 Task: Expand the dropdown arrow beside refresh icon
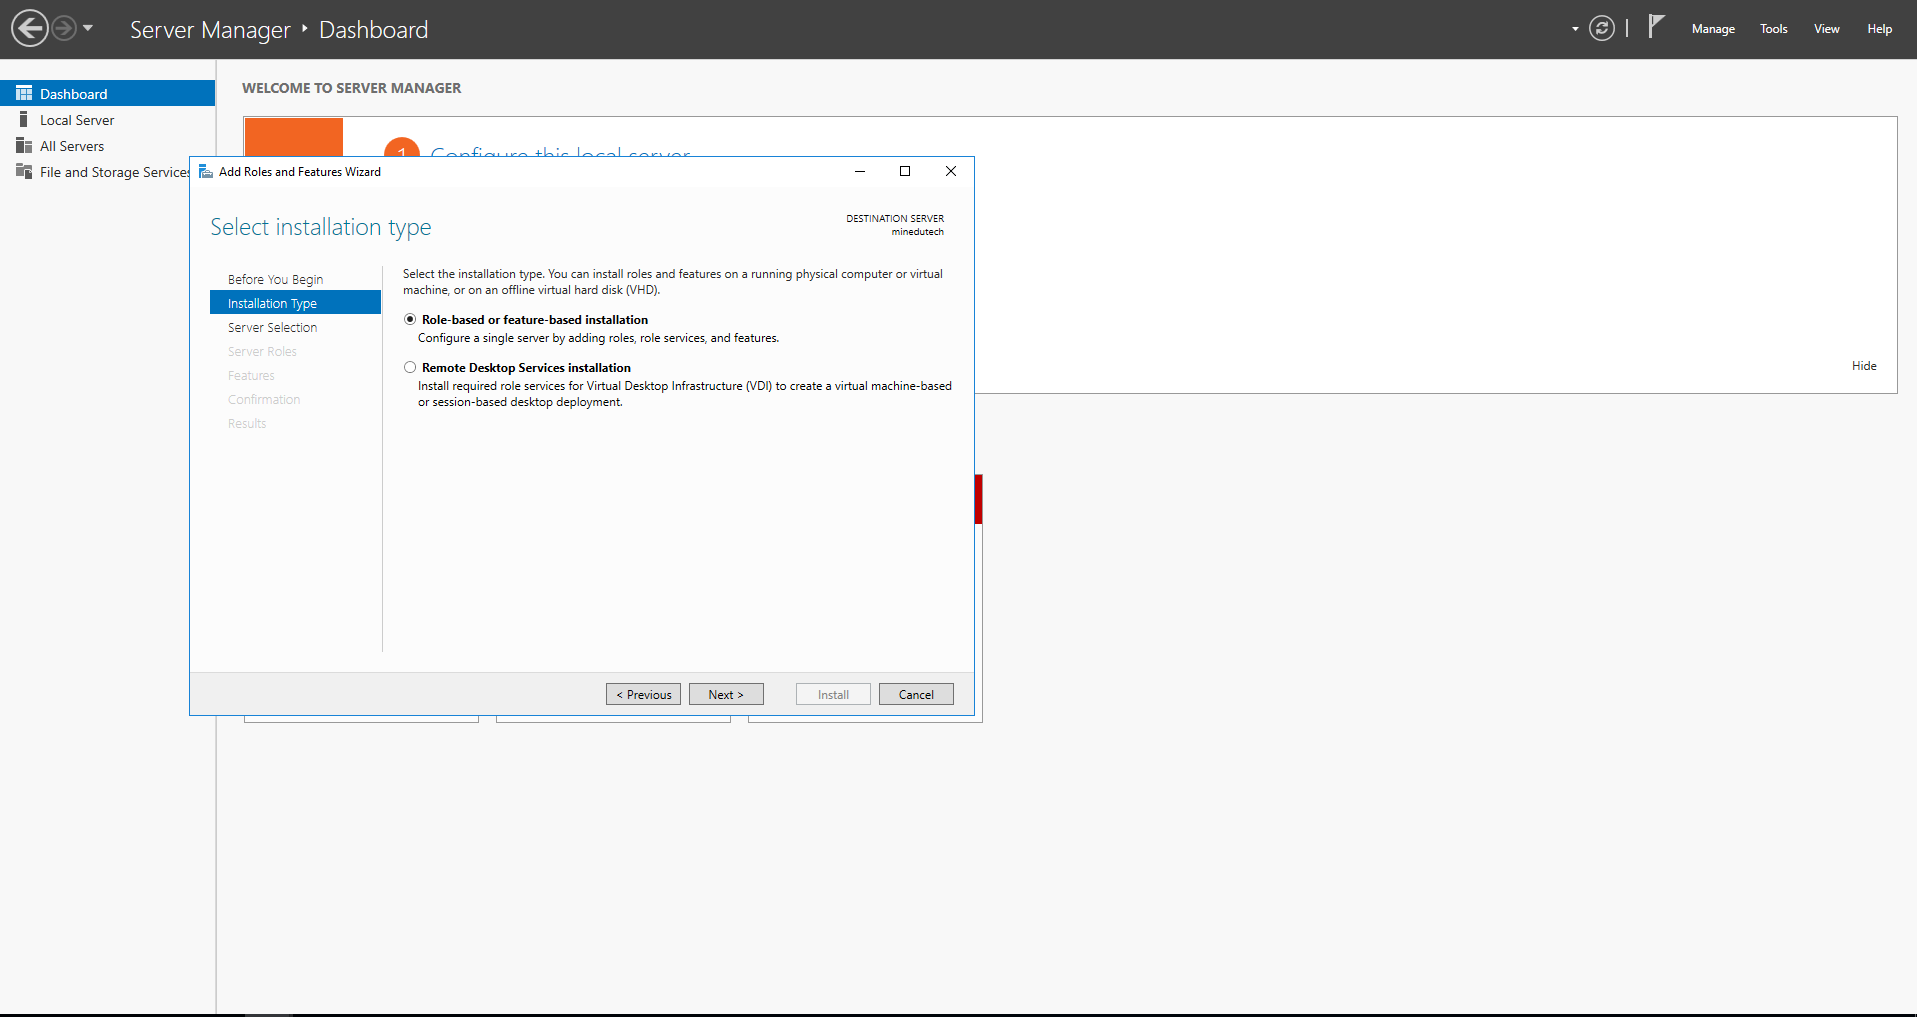tap(1575, 29)
